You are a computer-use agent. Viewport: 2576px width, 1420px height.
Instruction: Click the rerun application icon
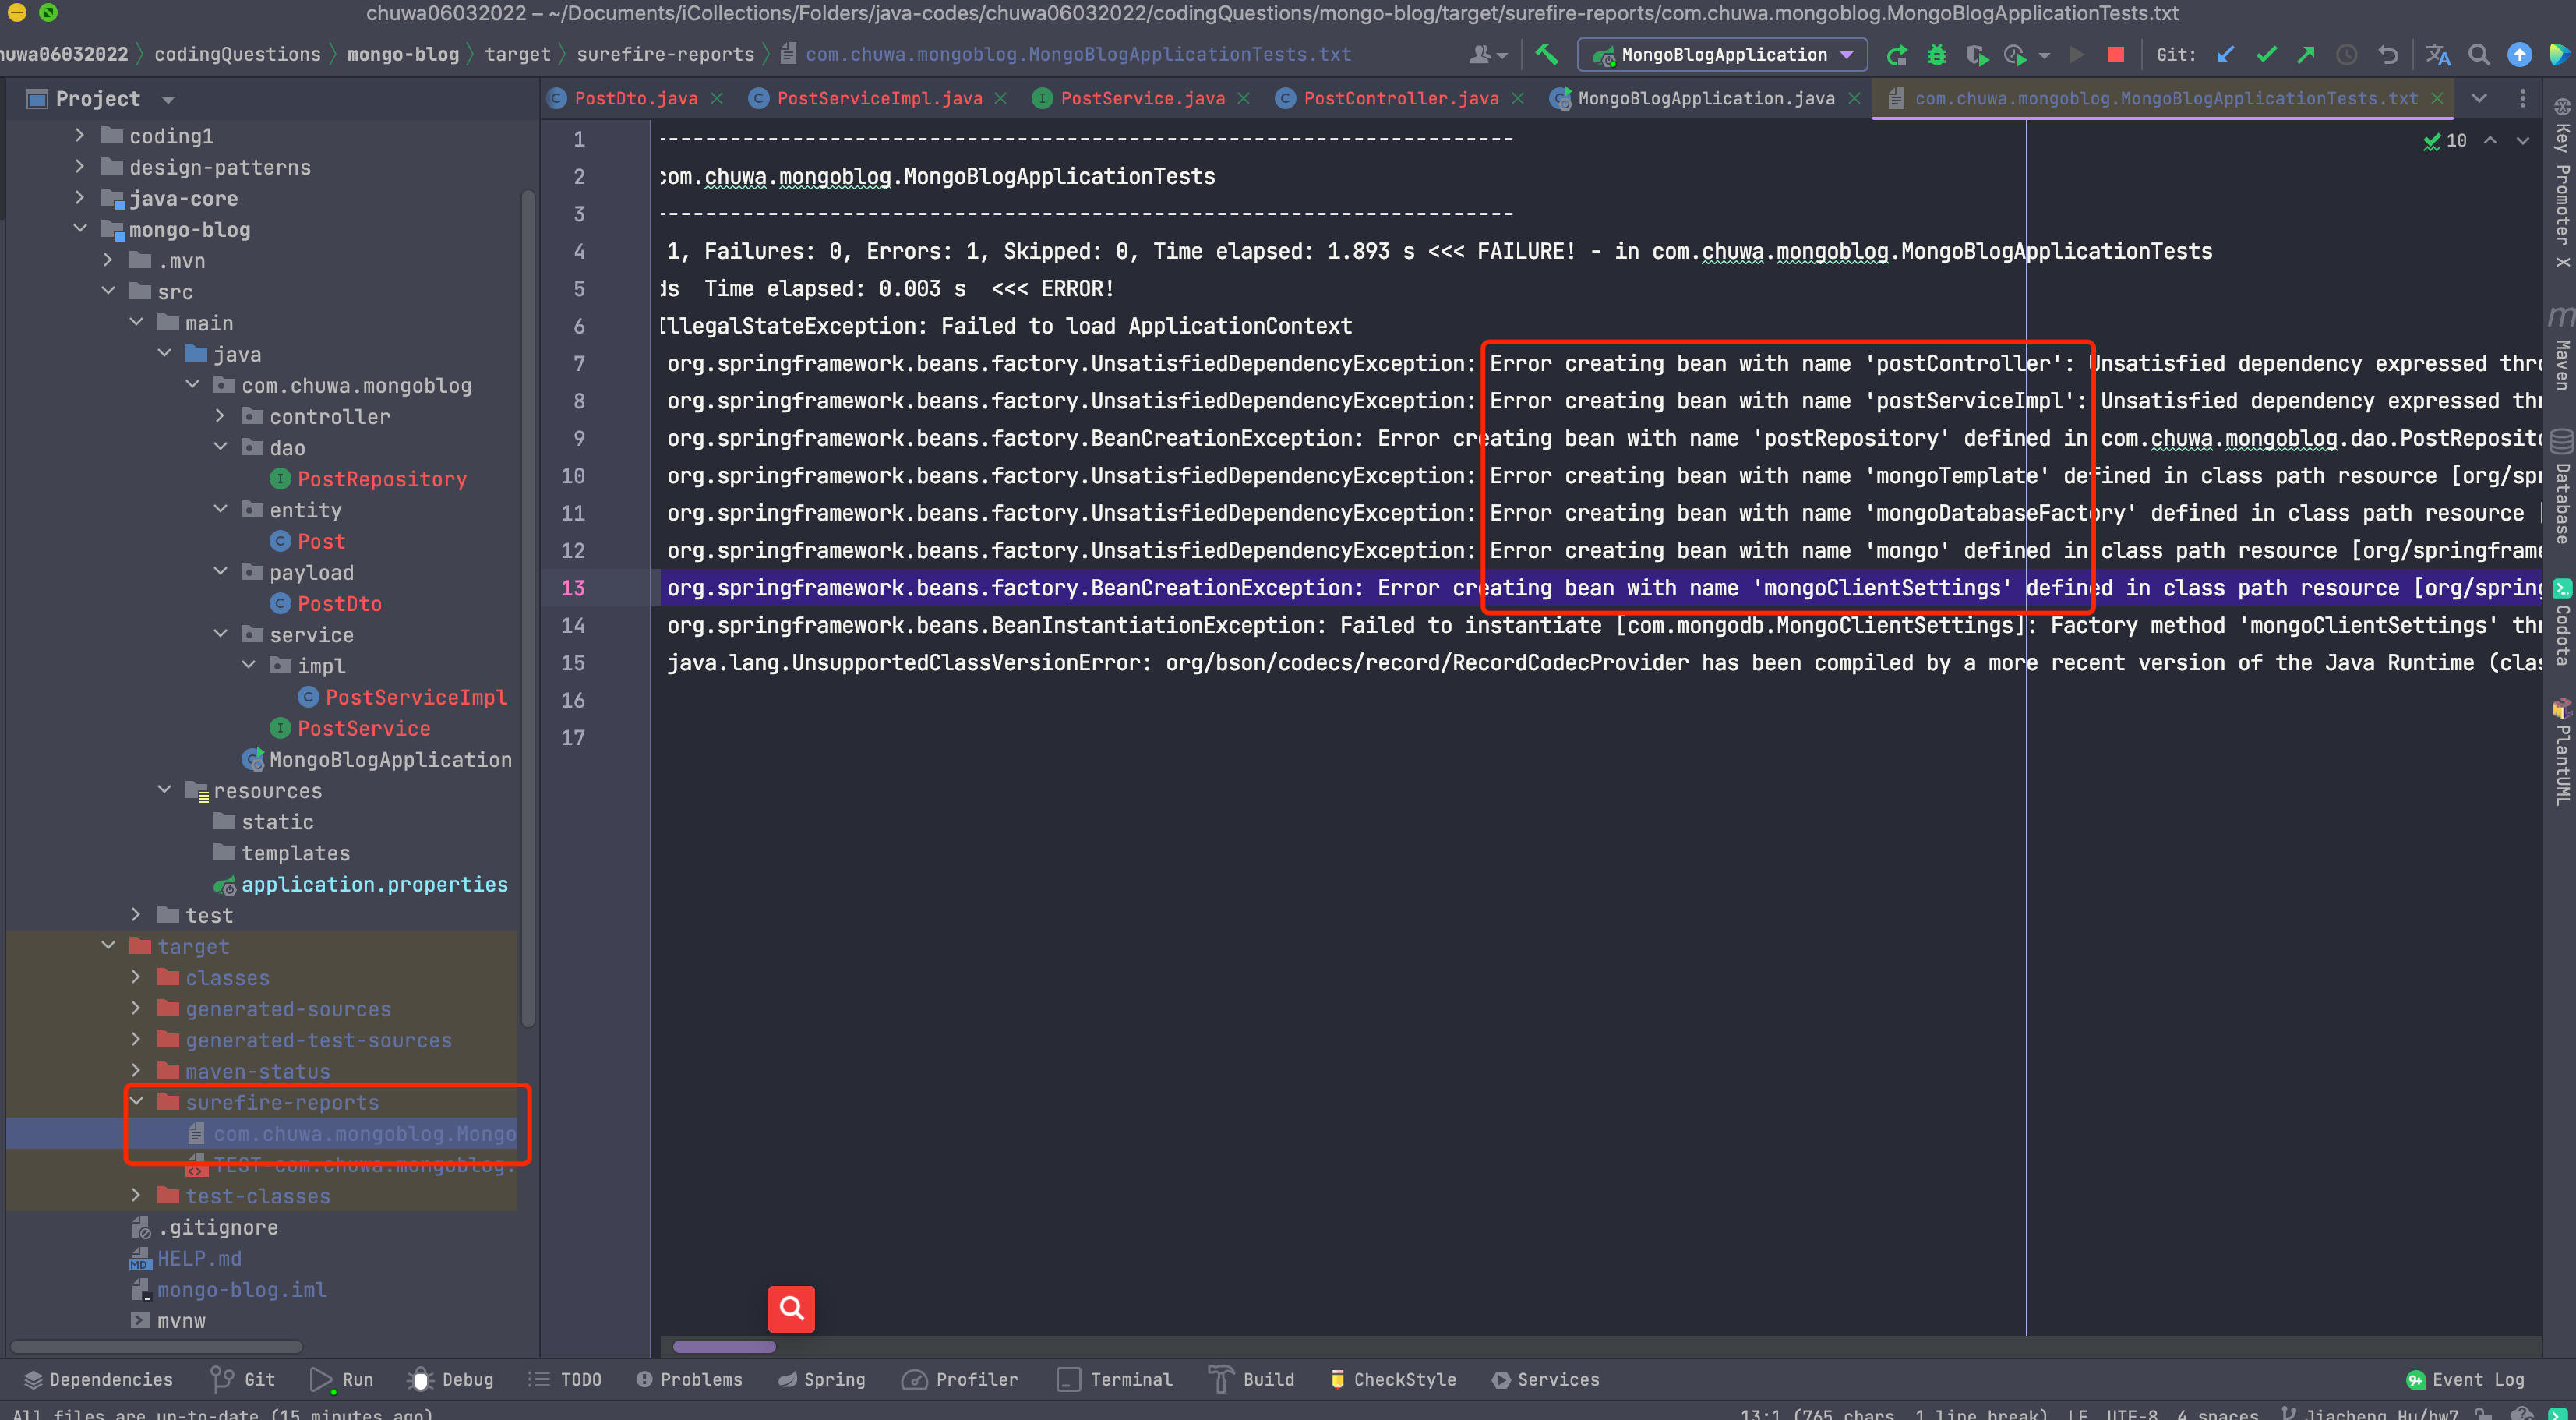(x=1896, y=55)
